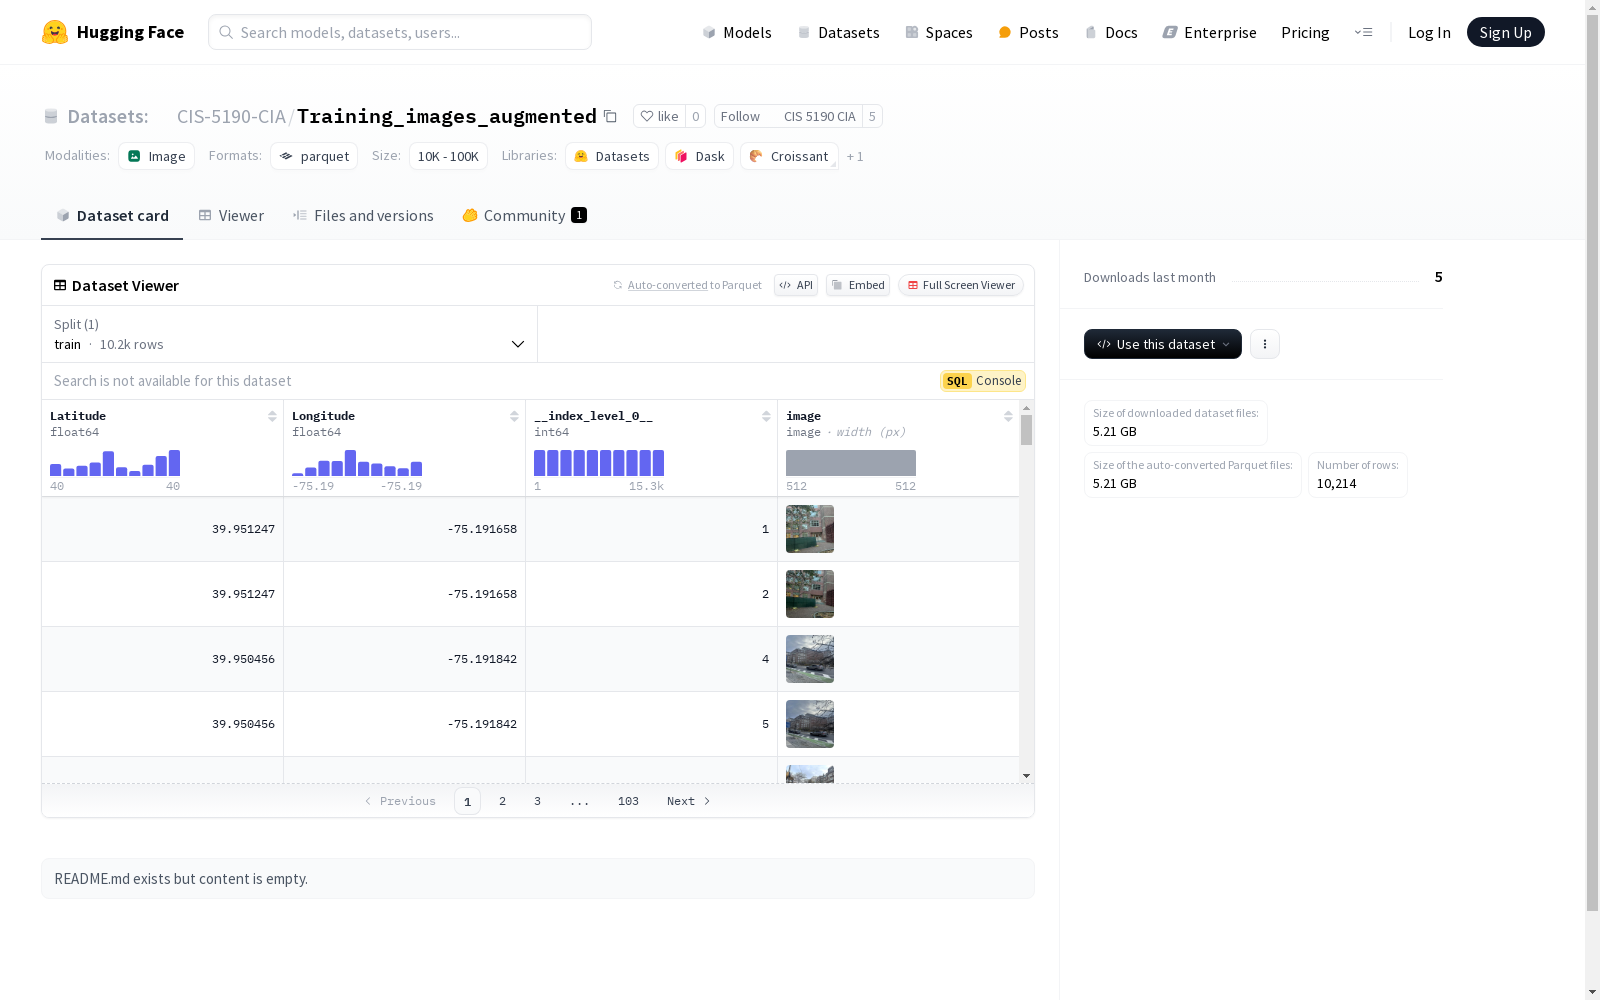Click the Datasets: breadcrumb label

click(x=108, y=116)
